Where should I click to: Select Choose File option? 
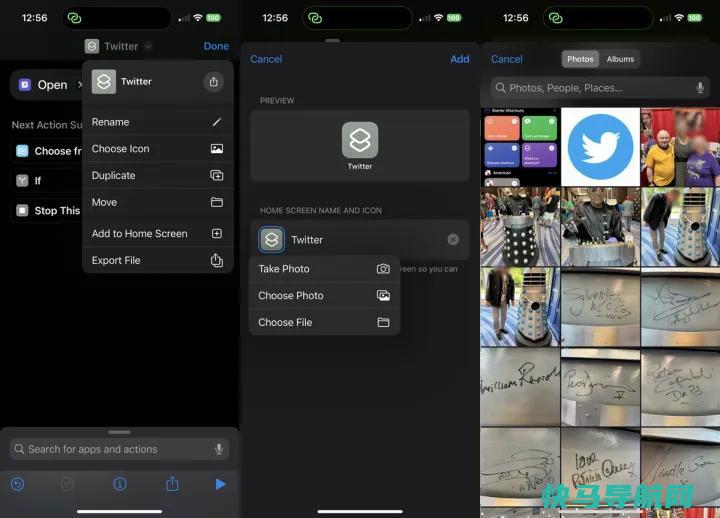tap(324, 322)
